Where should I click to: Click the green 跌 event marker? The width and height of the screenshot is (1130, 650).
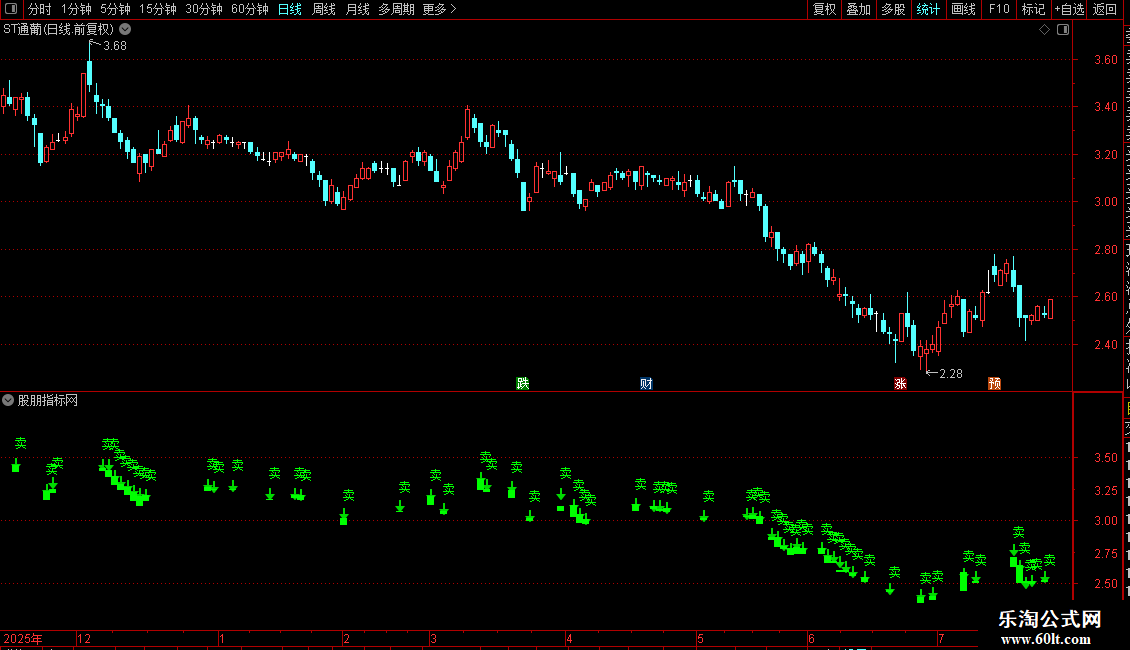pyautogui.click(x=522, y=383)
